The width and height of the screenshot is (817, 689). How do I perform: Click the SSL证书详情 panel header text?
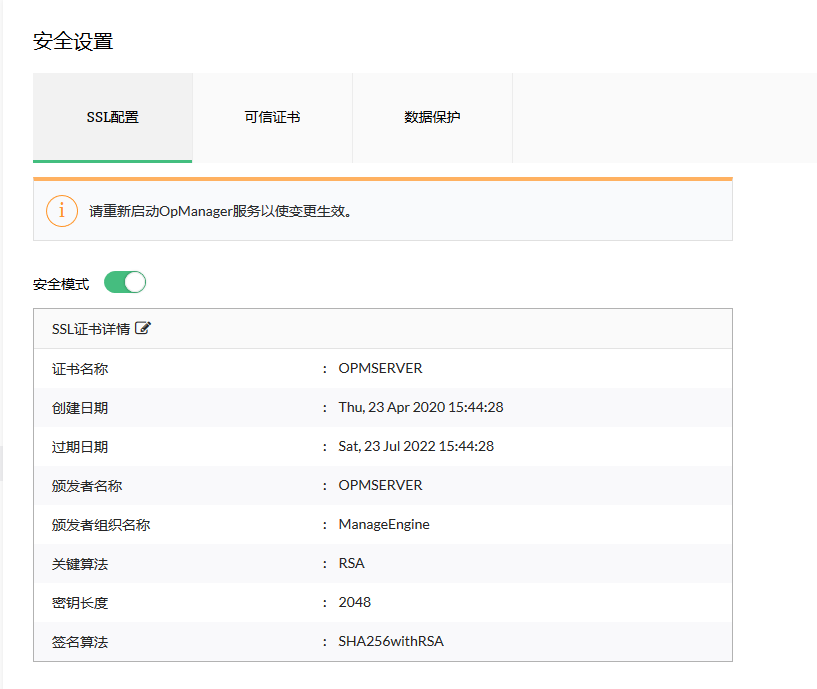point(90,329)
